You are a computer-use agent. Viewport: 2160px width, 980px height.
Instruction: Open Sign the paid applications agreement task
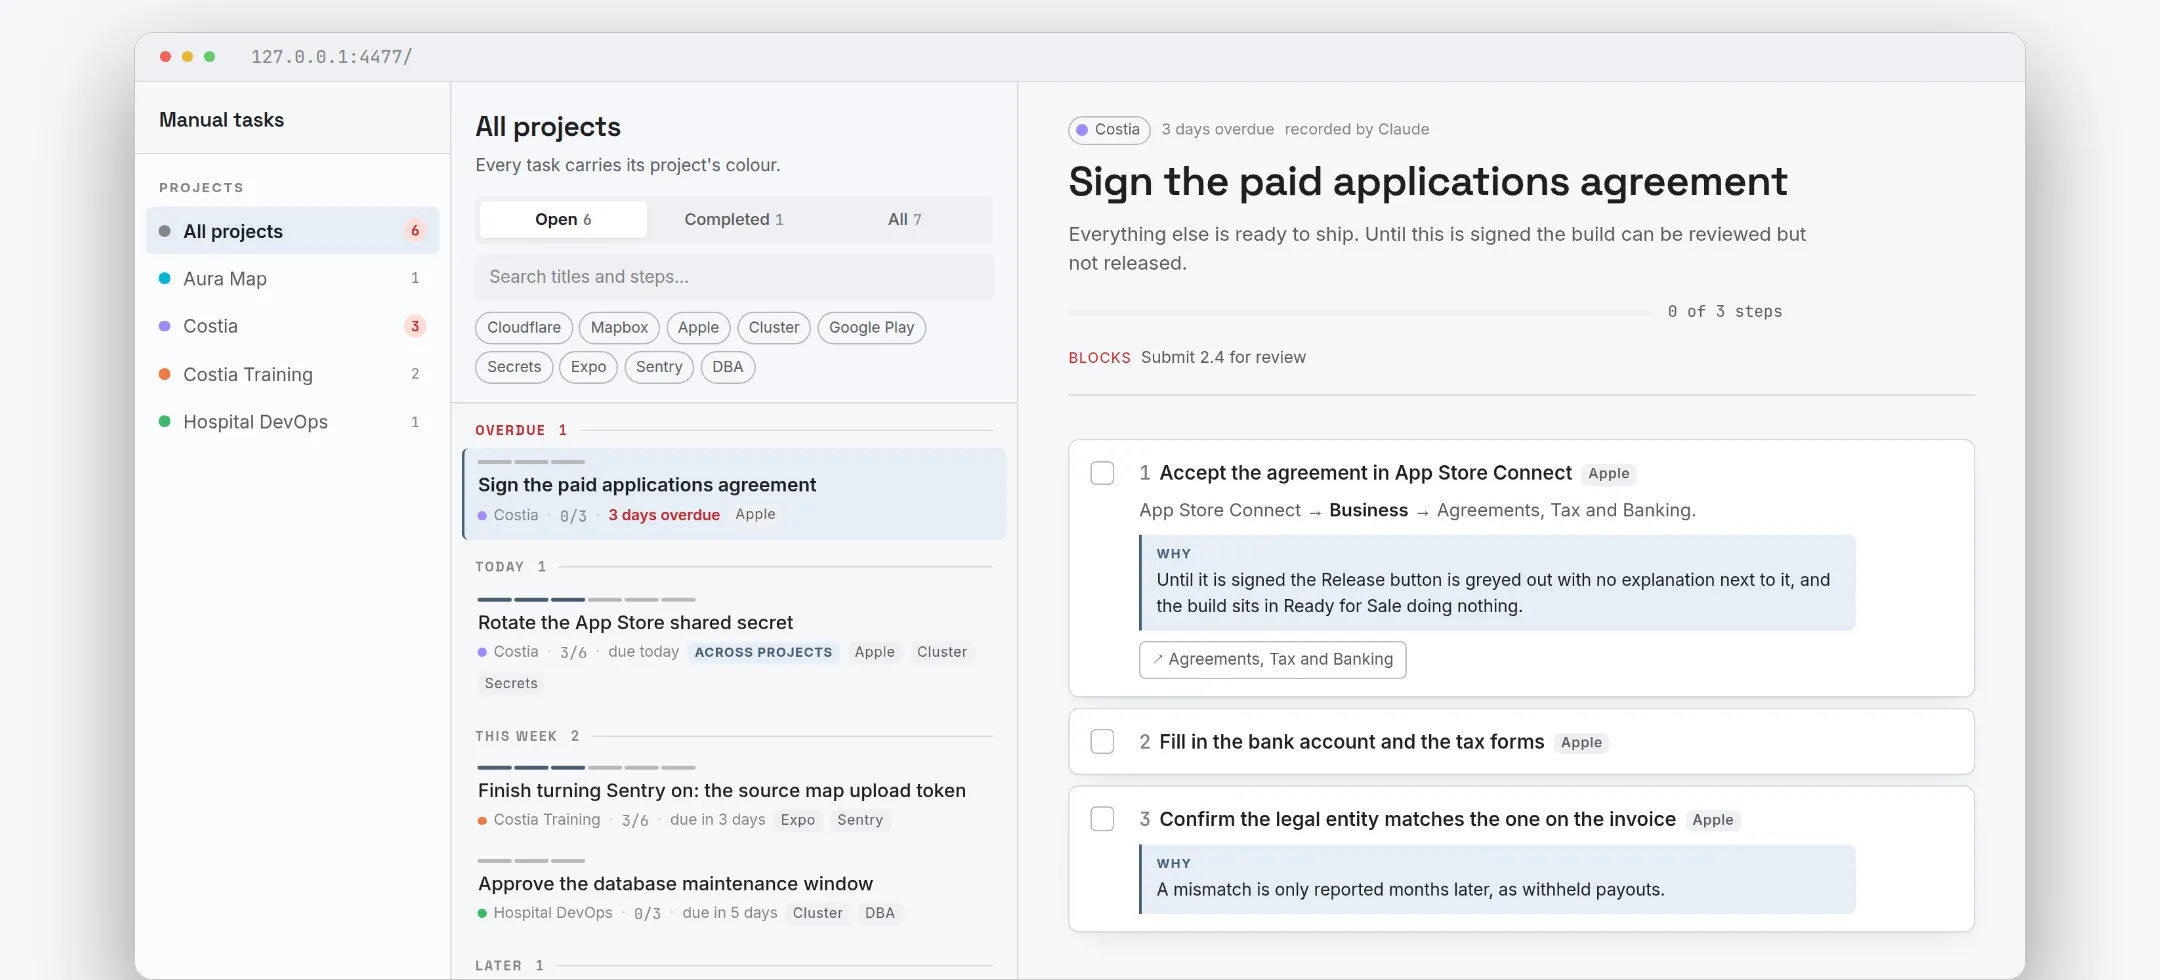(x=734, y=494)
